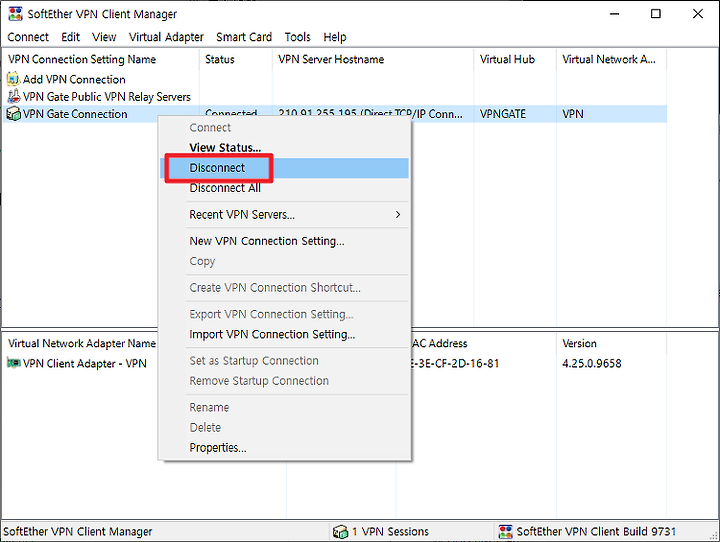Image resolution: width=720 pixels, height=542 pixels.
Task: Click the Virtual Network A... column header
Action: (611, 59)
